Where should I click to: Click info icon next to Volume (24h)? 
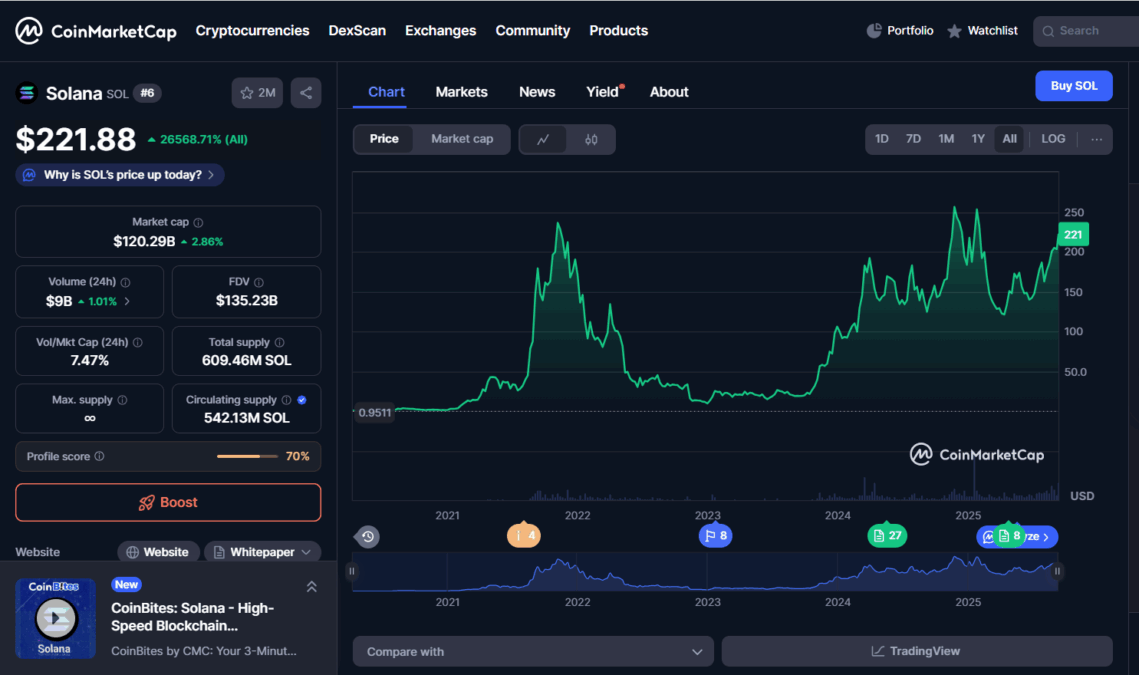pos(125,282)
